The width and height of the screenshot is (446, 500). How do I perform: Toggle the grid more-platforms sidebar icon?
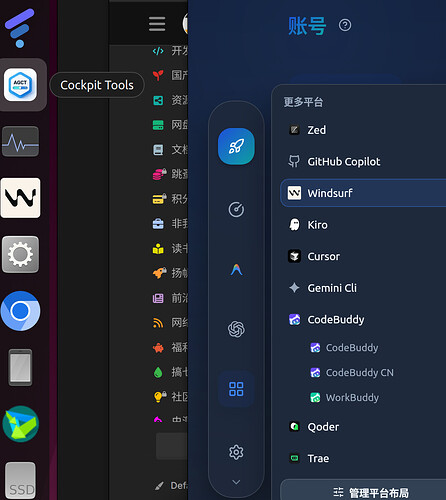236,389
